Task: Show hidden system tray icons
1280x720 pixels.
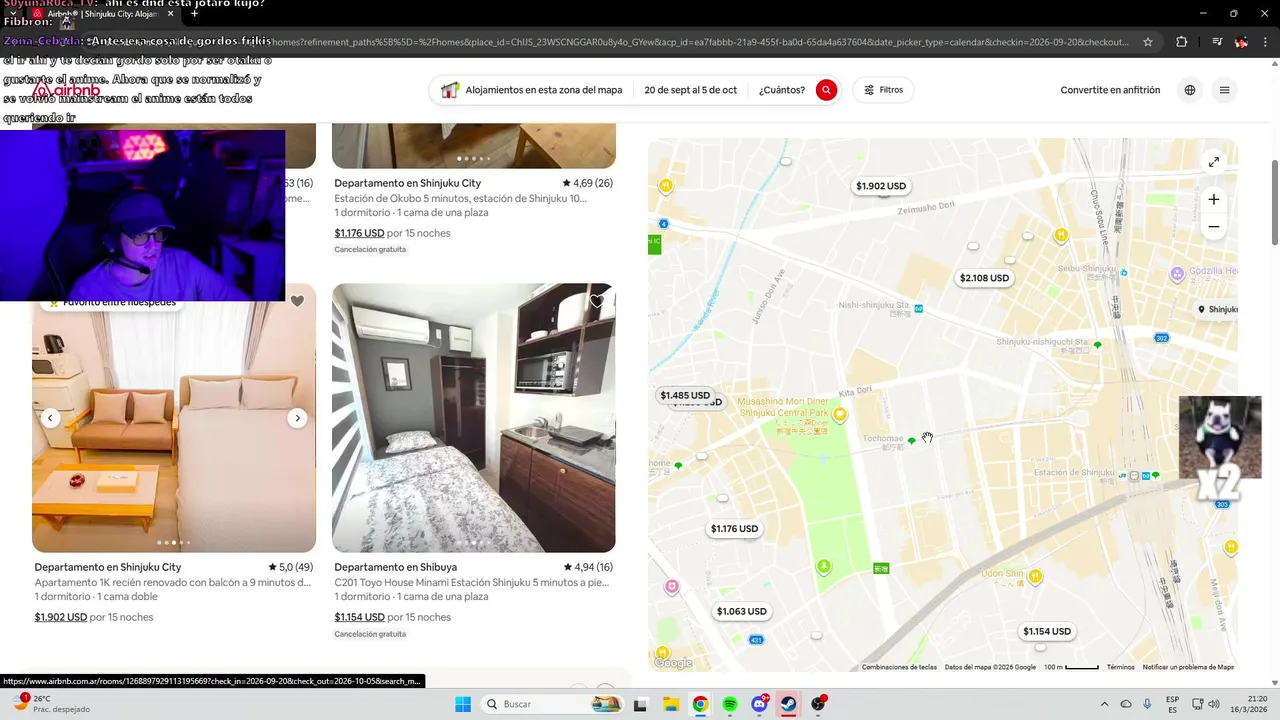Action: (1104, 704)
